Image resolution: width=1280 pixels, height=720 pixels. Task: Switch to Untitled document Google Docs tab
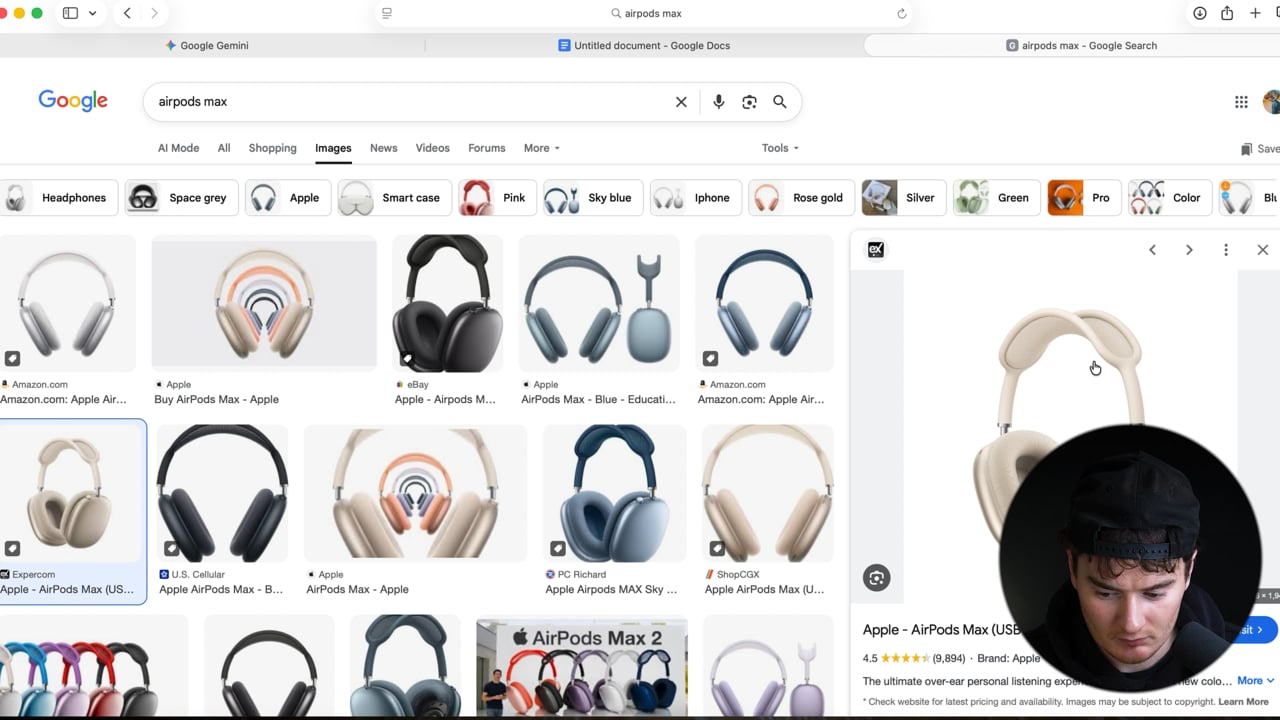pyautogui.click(x=644, y=45)
